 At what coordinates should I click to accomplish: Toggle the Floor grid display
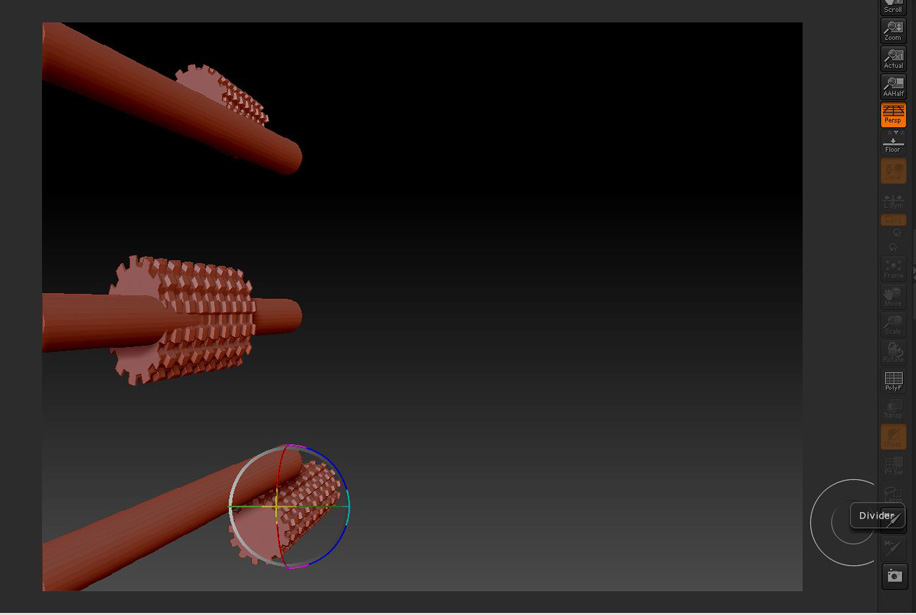pos(893,146)
